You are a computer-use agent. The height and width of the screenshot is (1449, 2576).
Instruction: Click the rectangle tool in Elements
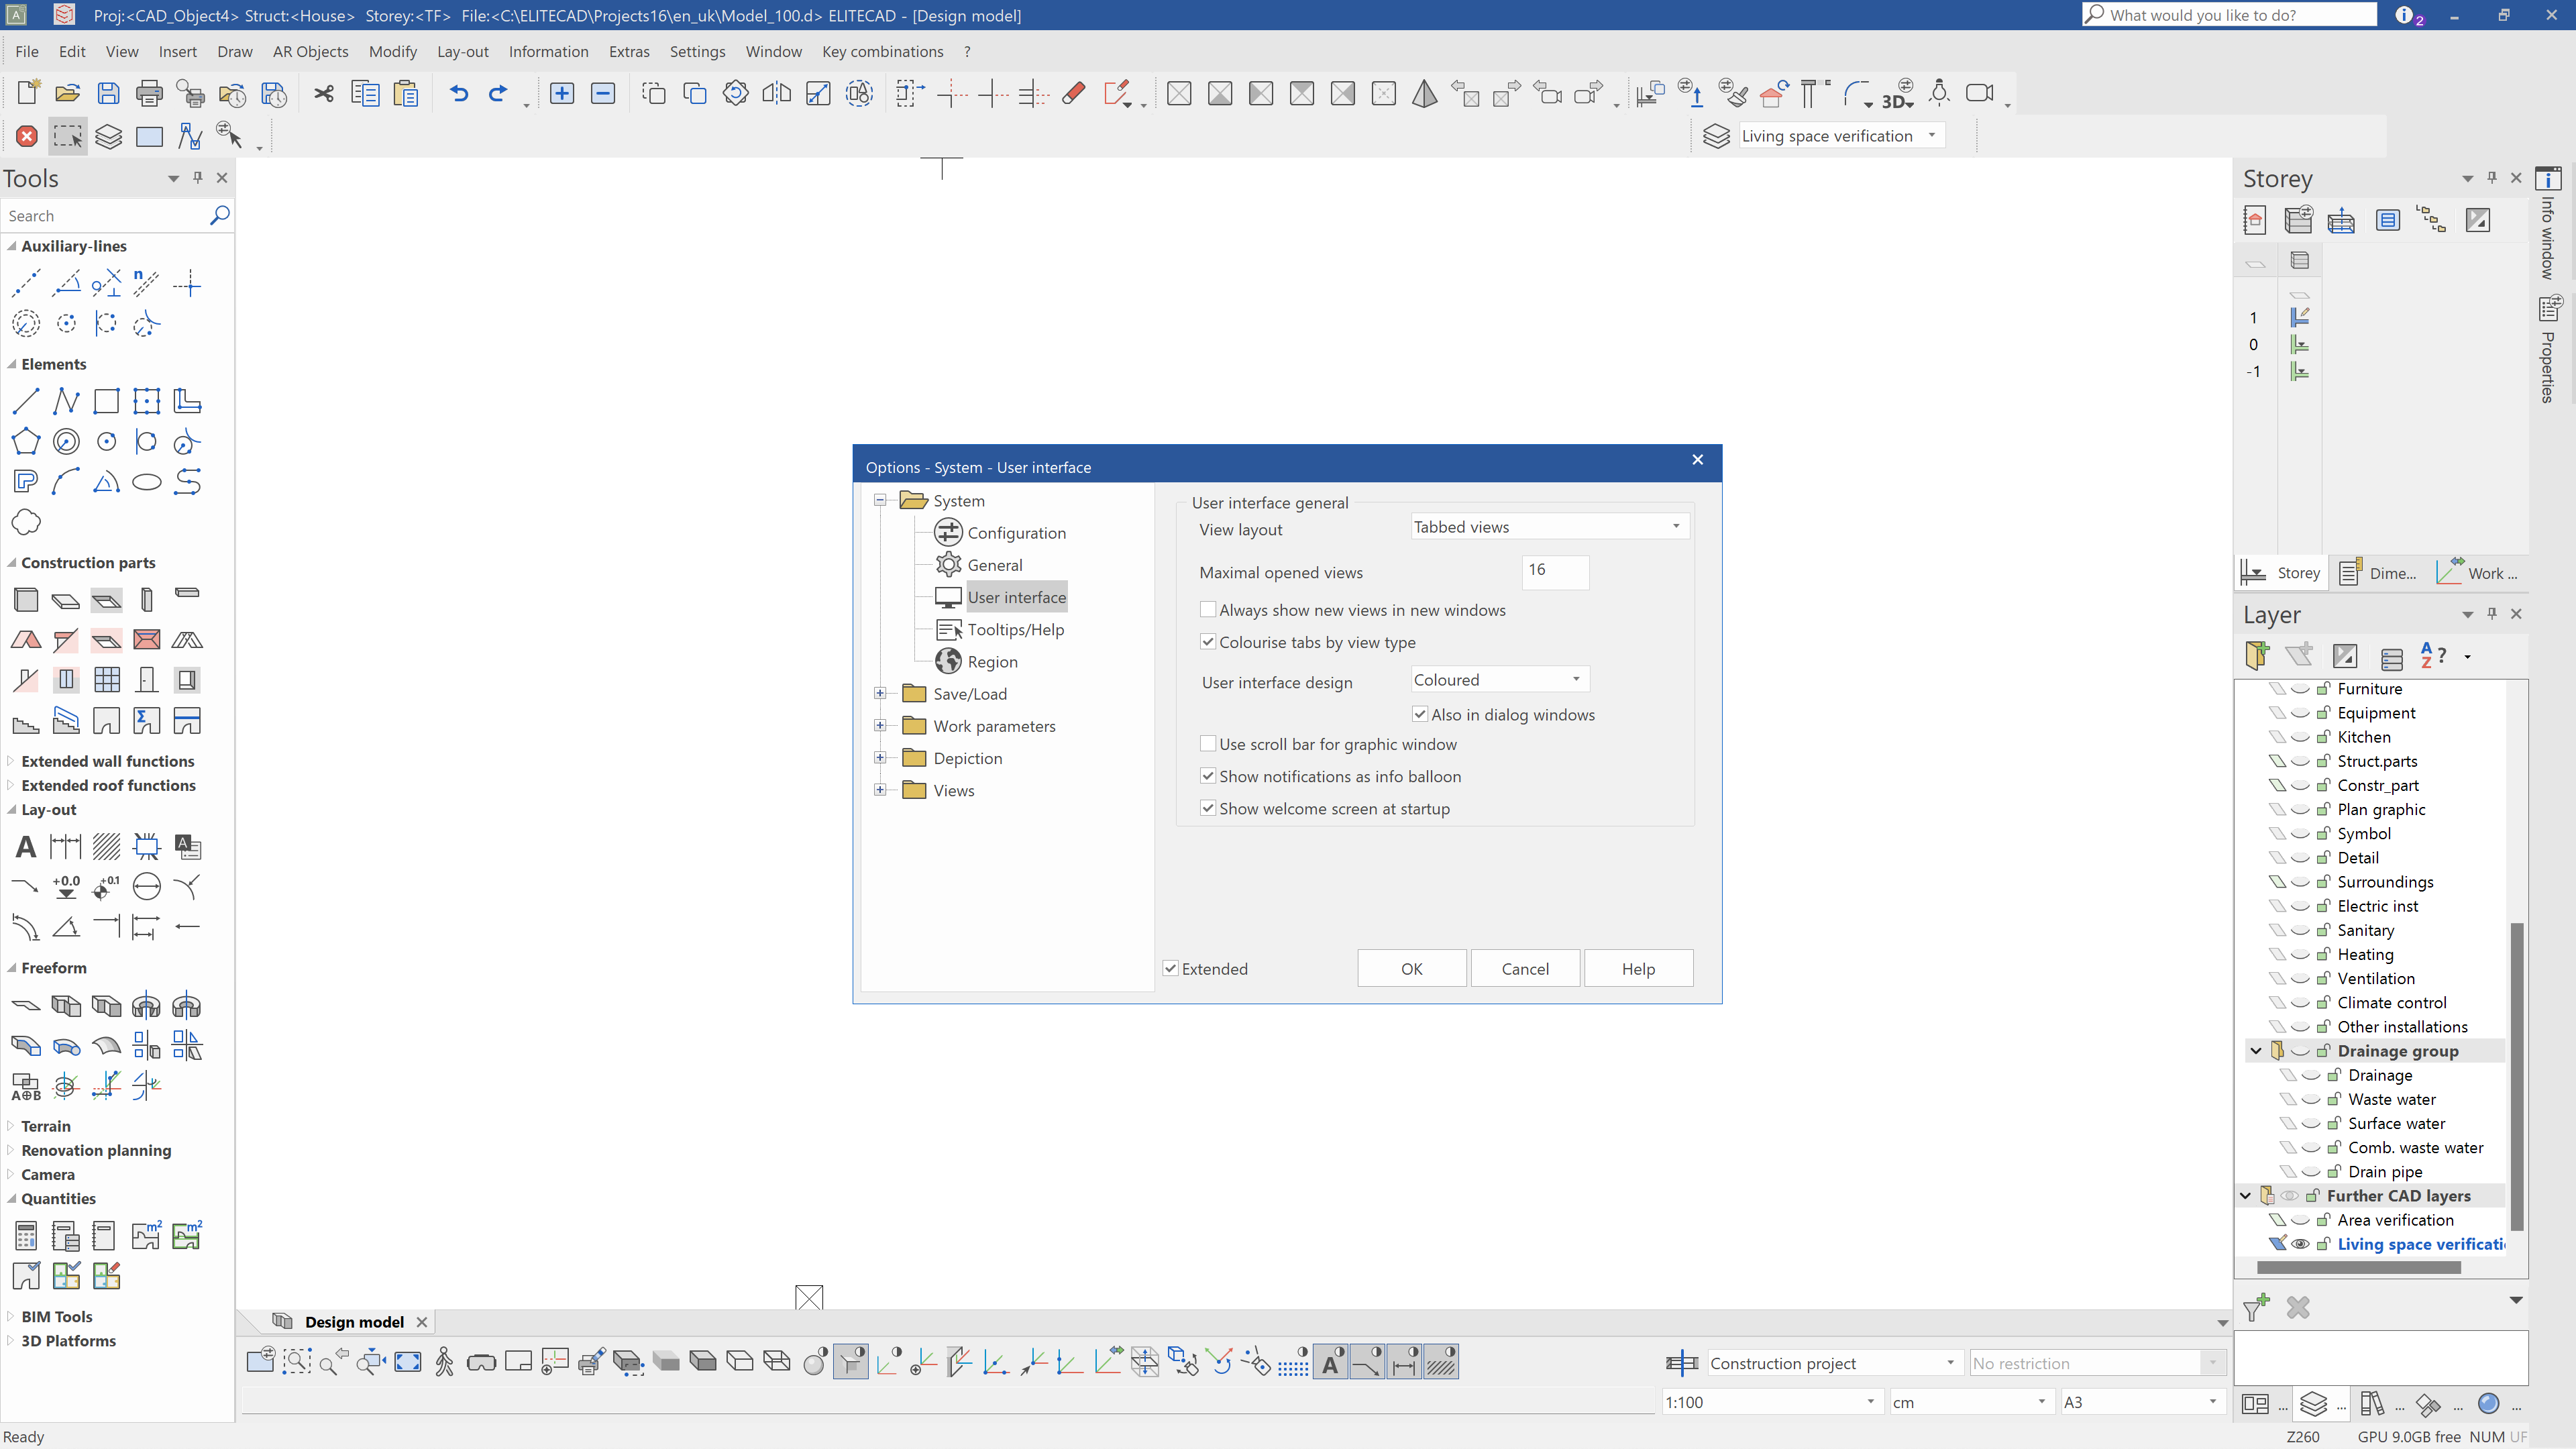click(x=106, y=402)
